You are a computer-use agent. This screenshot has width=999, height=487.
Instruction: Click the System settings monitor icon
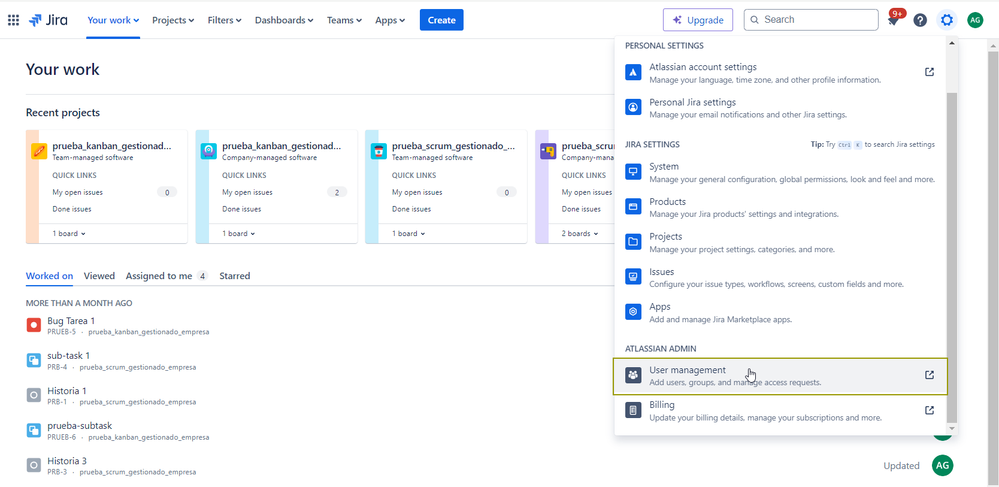tap(633, 171)
